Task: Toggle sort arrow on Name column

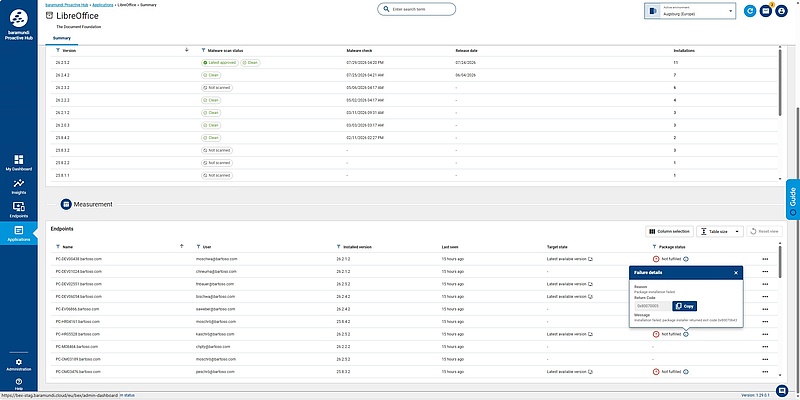Action: (x=182, y=246)
